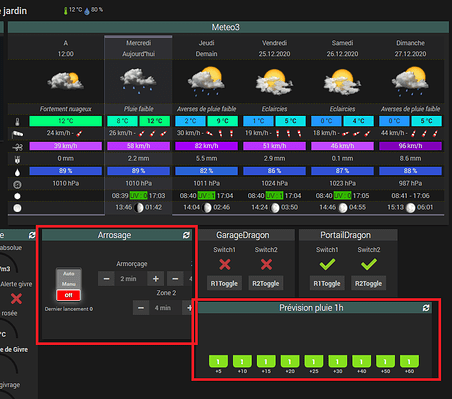Image resolution: width=452 pixels, height=399 pixels.
Task: Click the +30 rain forecast indicator
Action: [x=337, y=361]
